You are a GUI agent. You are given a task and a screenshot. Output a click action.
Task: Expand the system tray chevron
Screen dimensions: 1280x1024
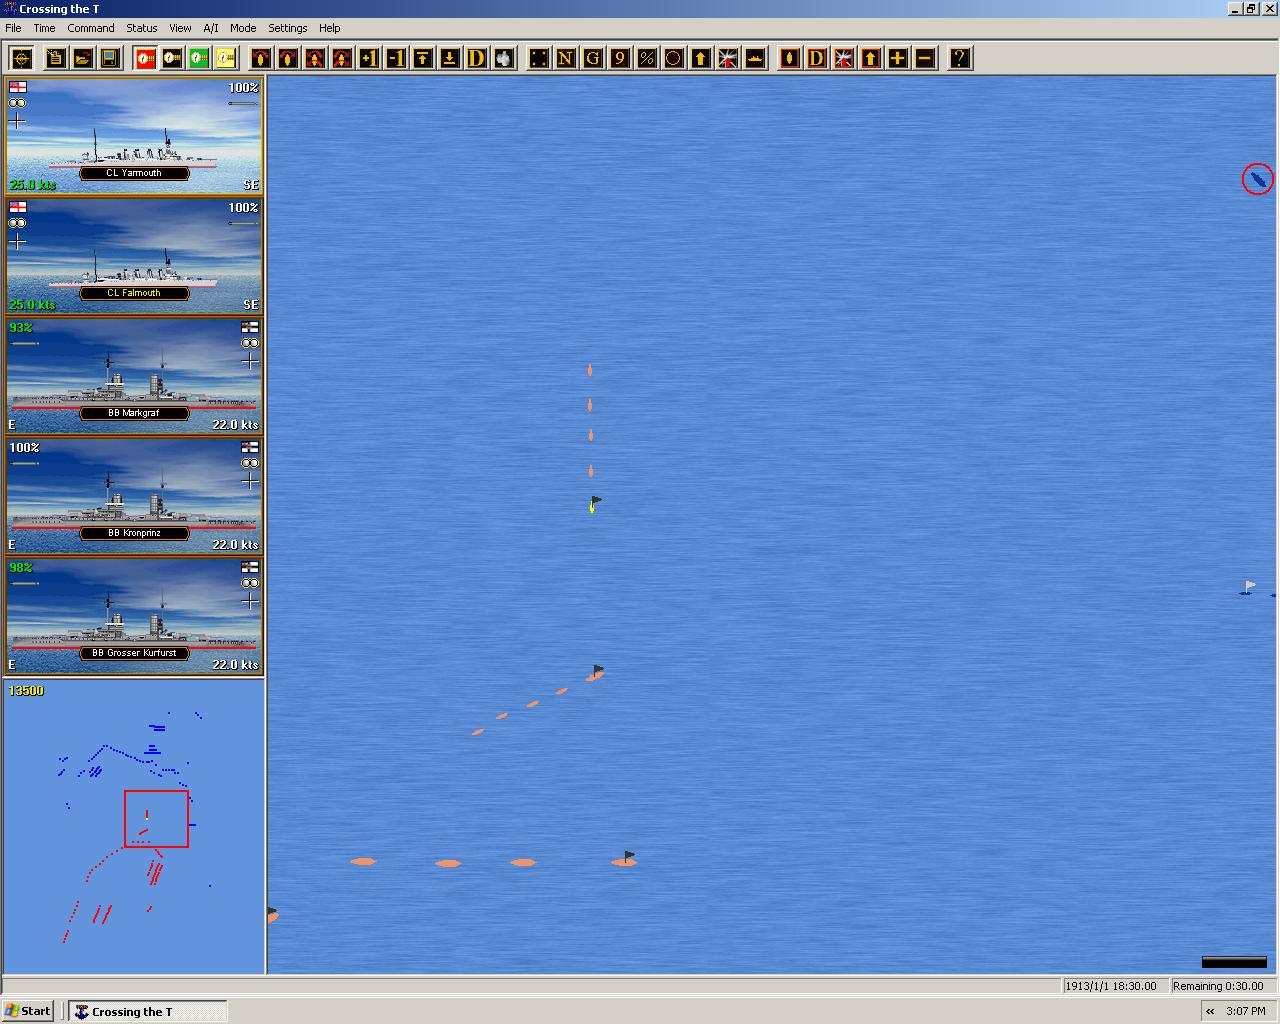1210,1011
